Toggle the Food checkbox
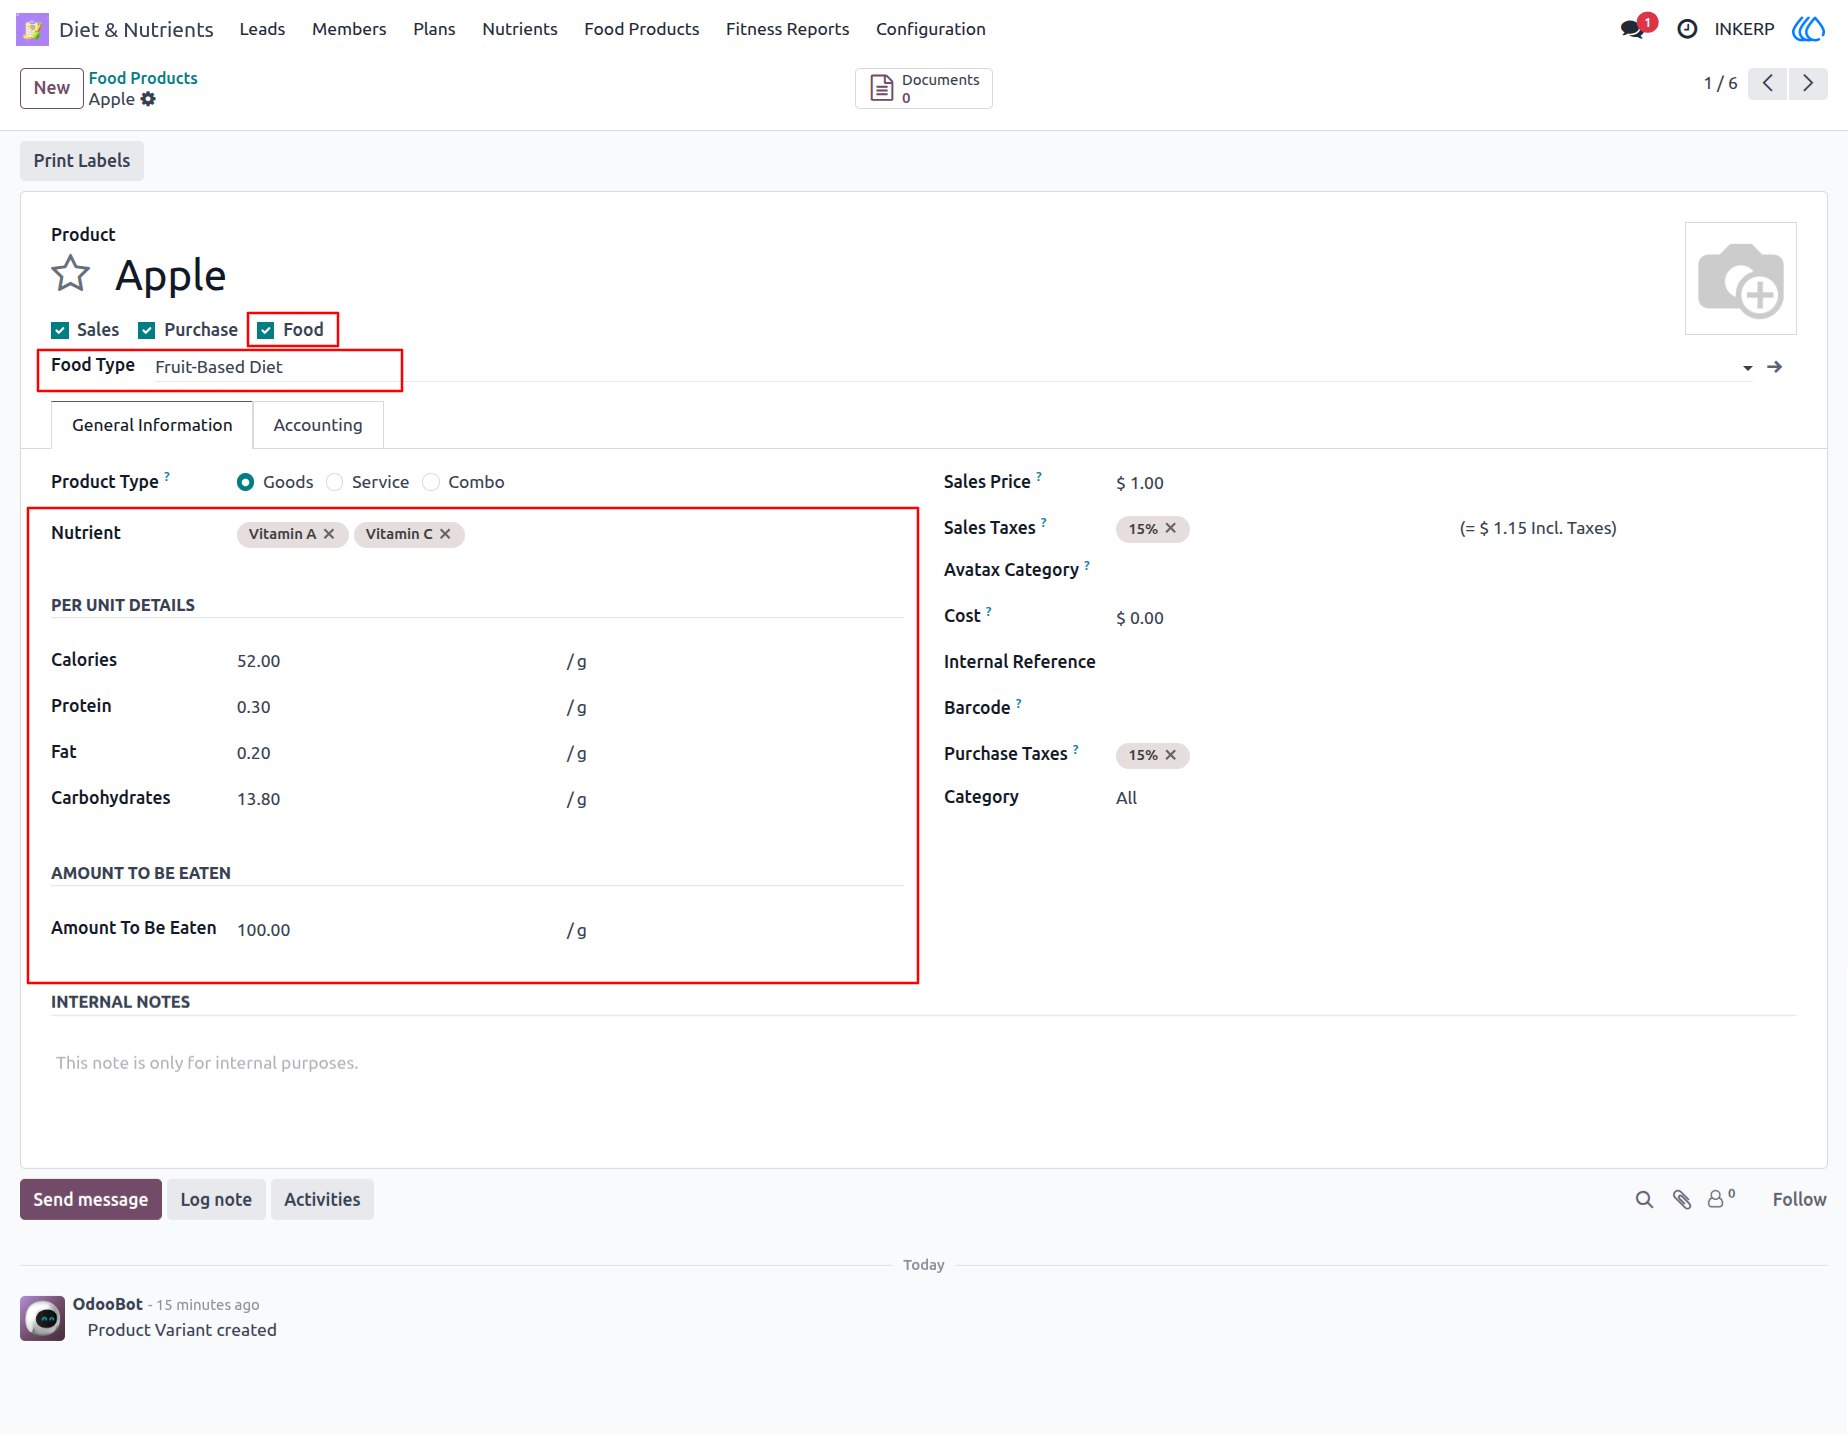The height and width of the screenshot is (1436, 1848). [x=266, y=330]
